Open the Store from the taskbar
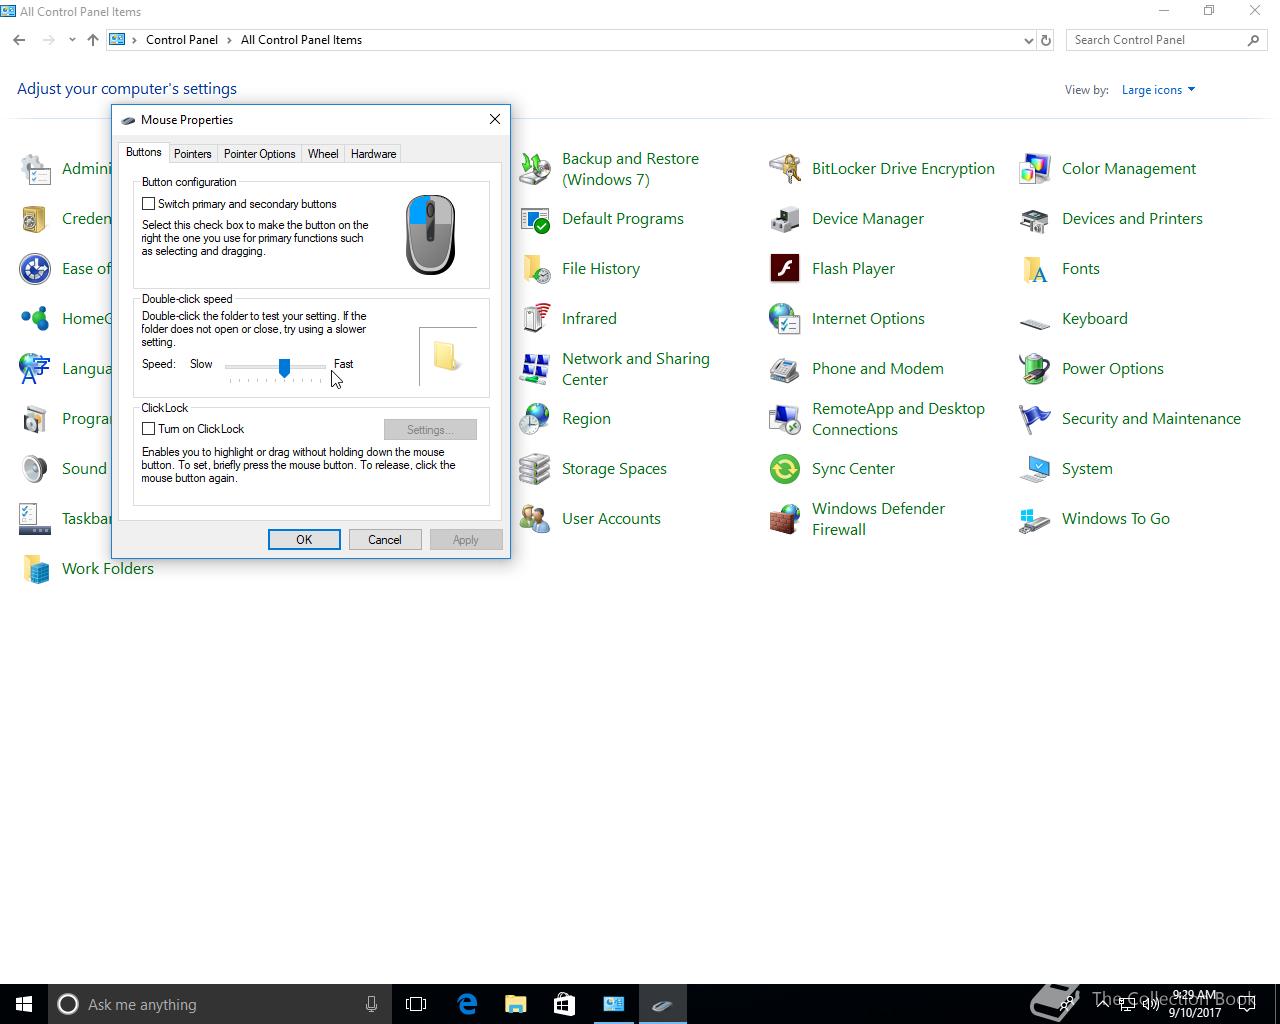The width and height of the screenshot is (1280, 1024). 564,1004
